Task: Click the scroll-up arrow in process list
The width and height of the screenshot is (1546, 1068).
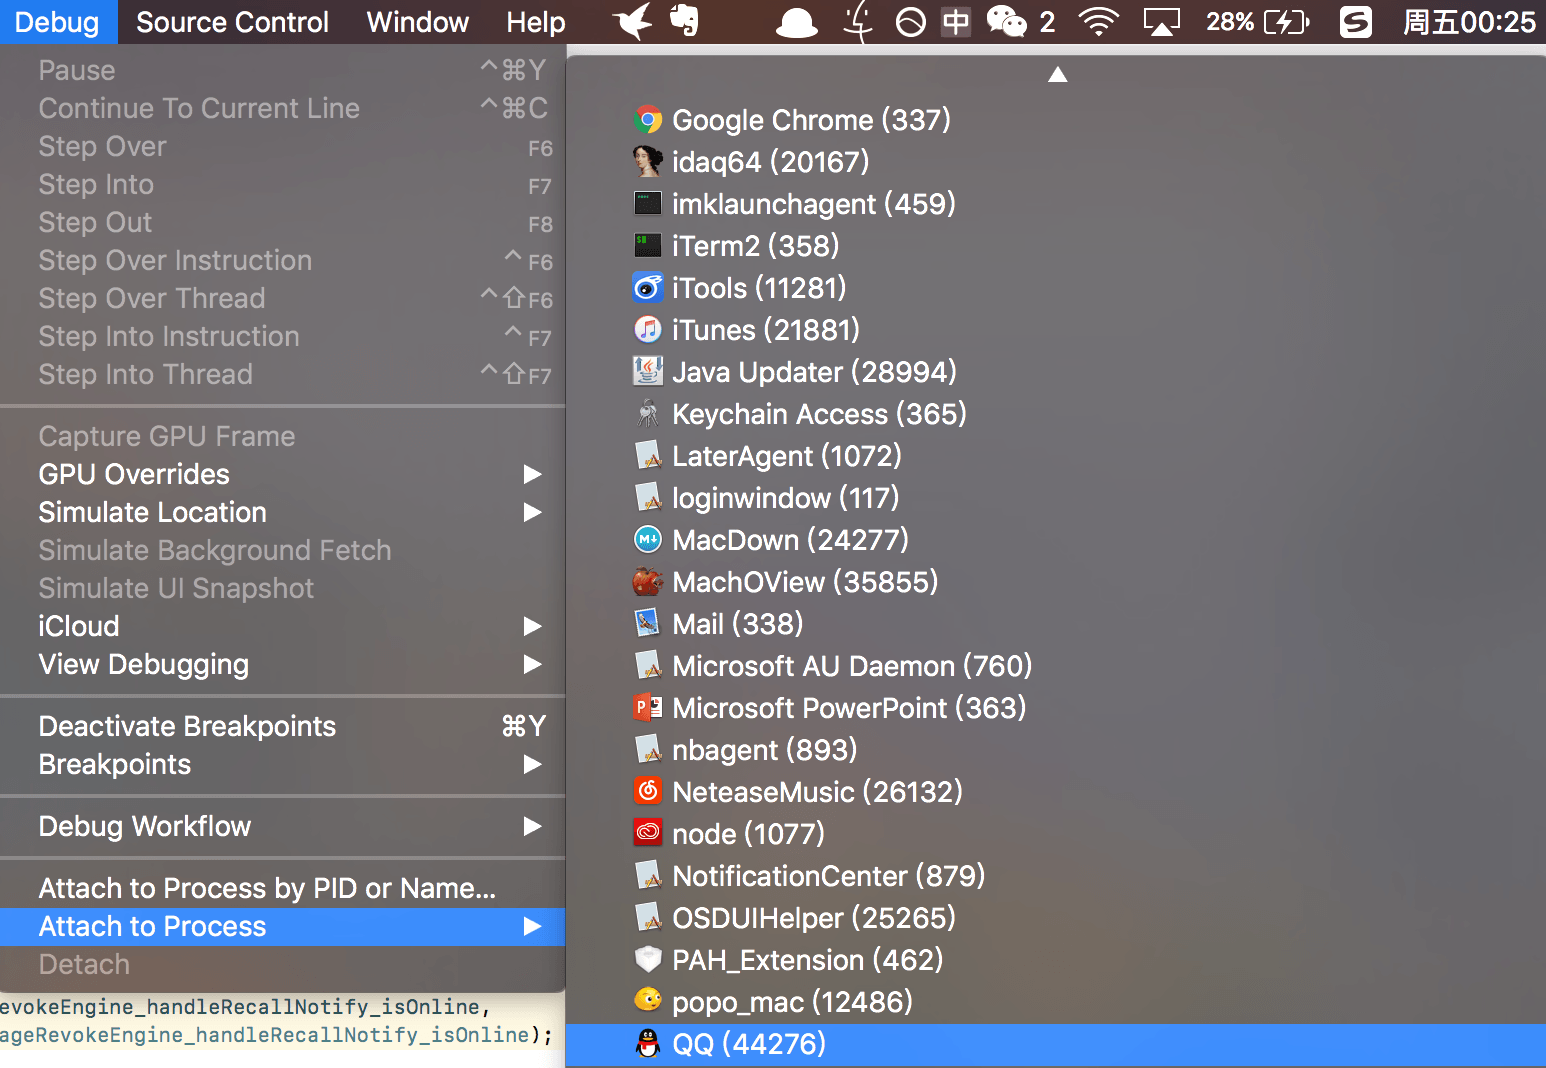Action: click(1057, 75)
